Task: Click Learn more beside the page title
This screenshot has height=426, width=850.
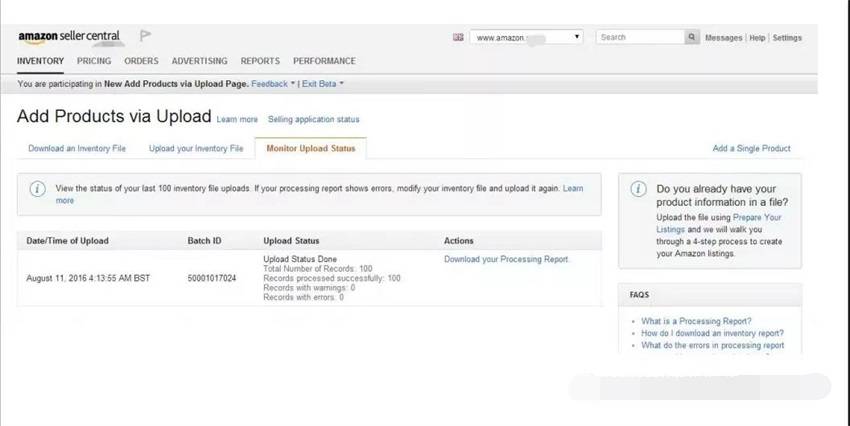Action: tap(237, 119)
